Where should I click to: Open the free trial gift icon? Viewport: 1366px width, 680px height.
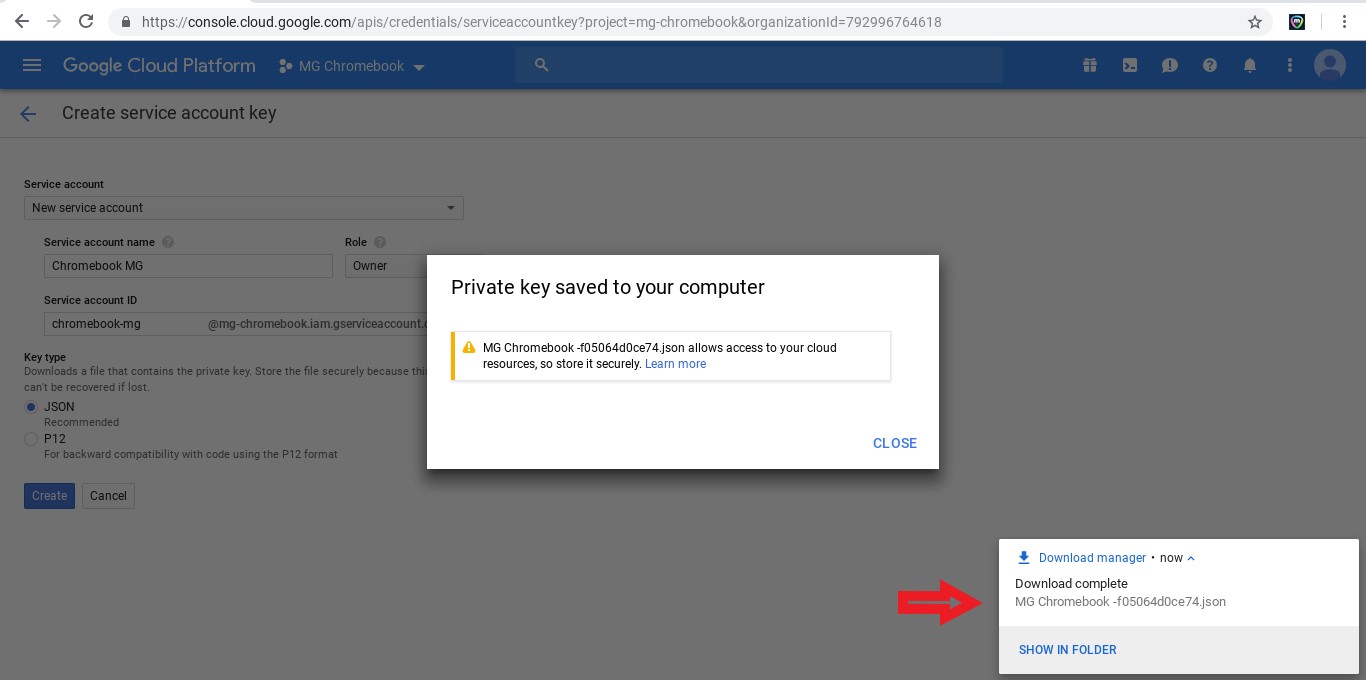pos(1089,65)
